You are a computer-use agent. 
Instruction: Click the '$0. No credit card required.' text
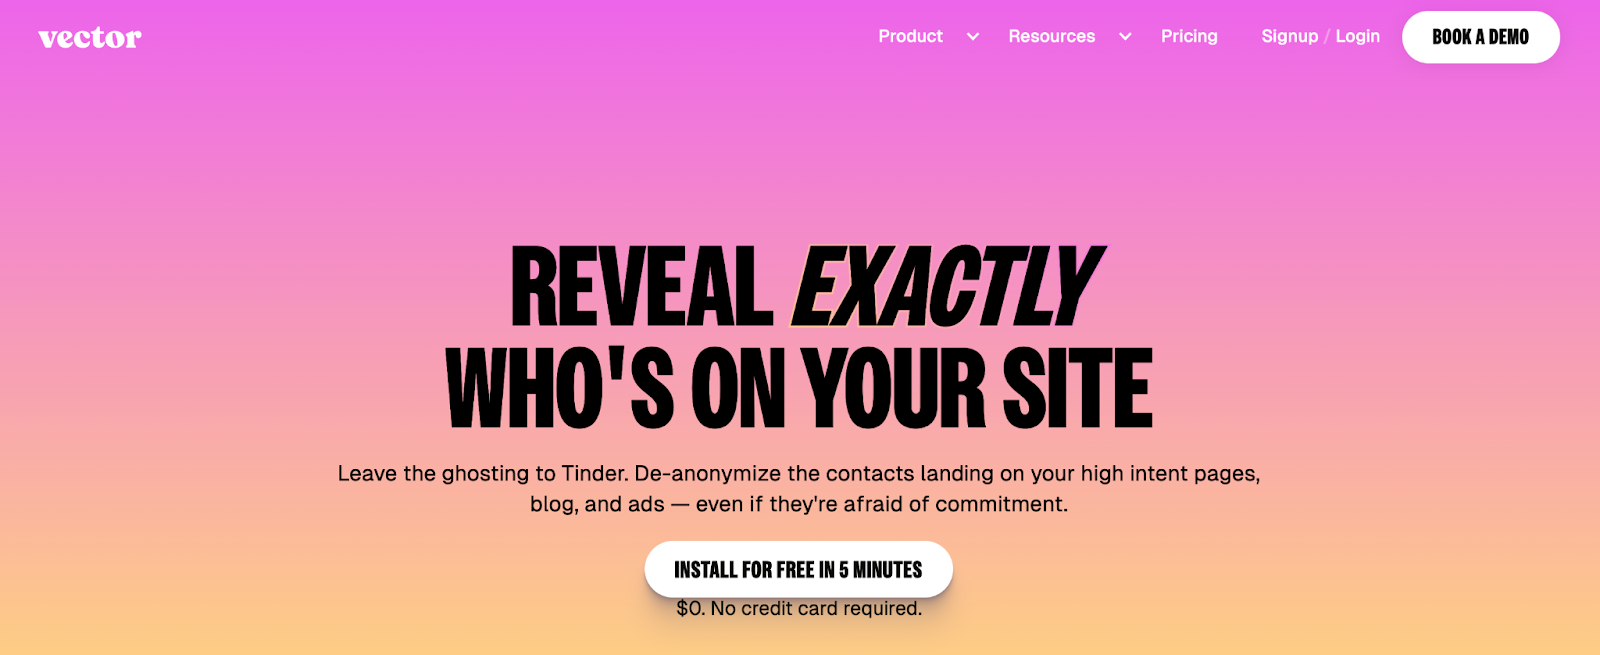point(799,608)
